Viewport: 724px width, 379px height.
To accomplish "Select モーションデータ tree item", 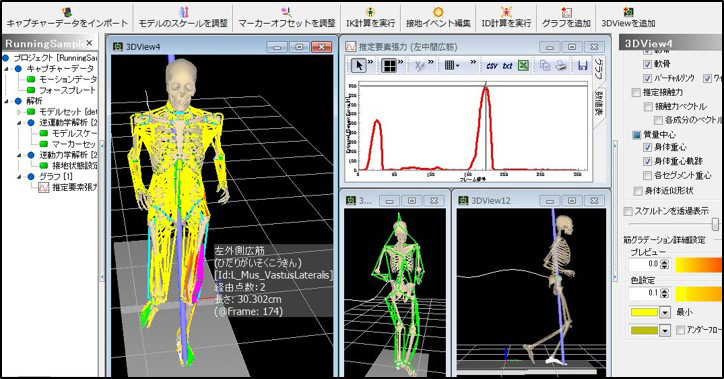I will coord(67,79).
